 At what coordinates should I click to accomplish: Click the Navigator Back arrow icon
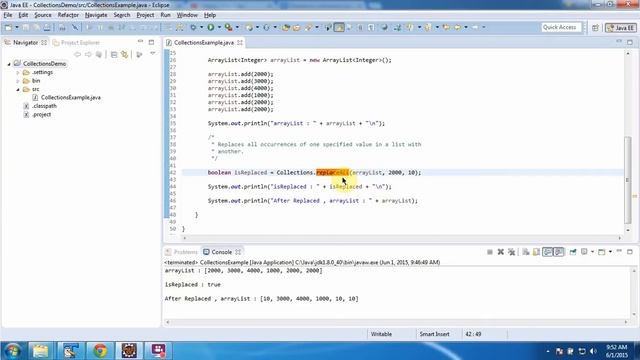77,54
